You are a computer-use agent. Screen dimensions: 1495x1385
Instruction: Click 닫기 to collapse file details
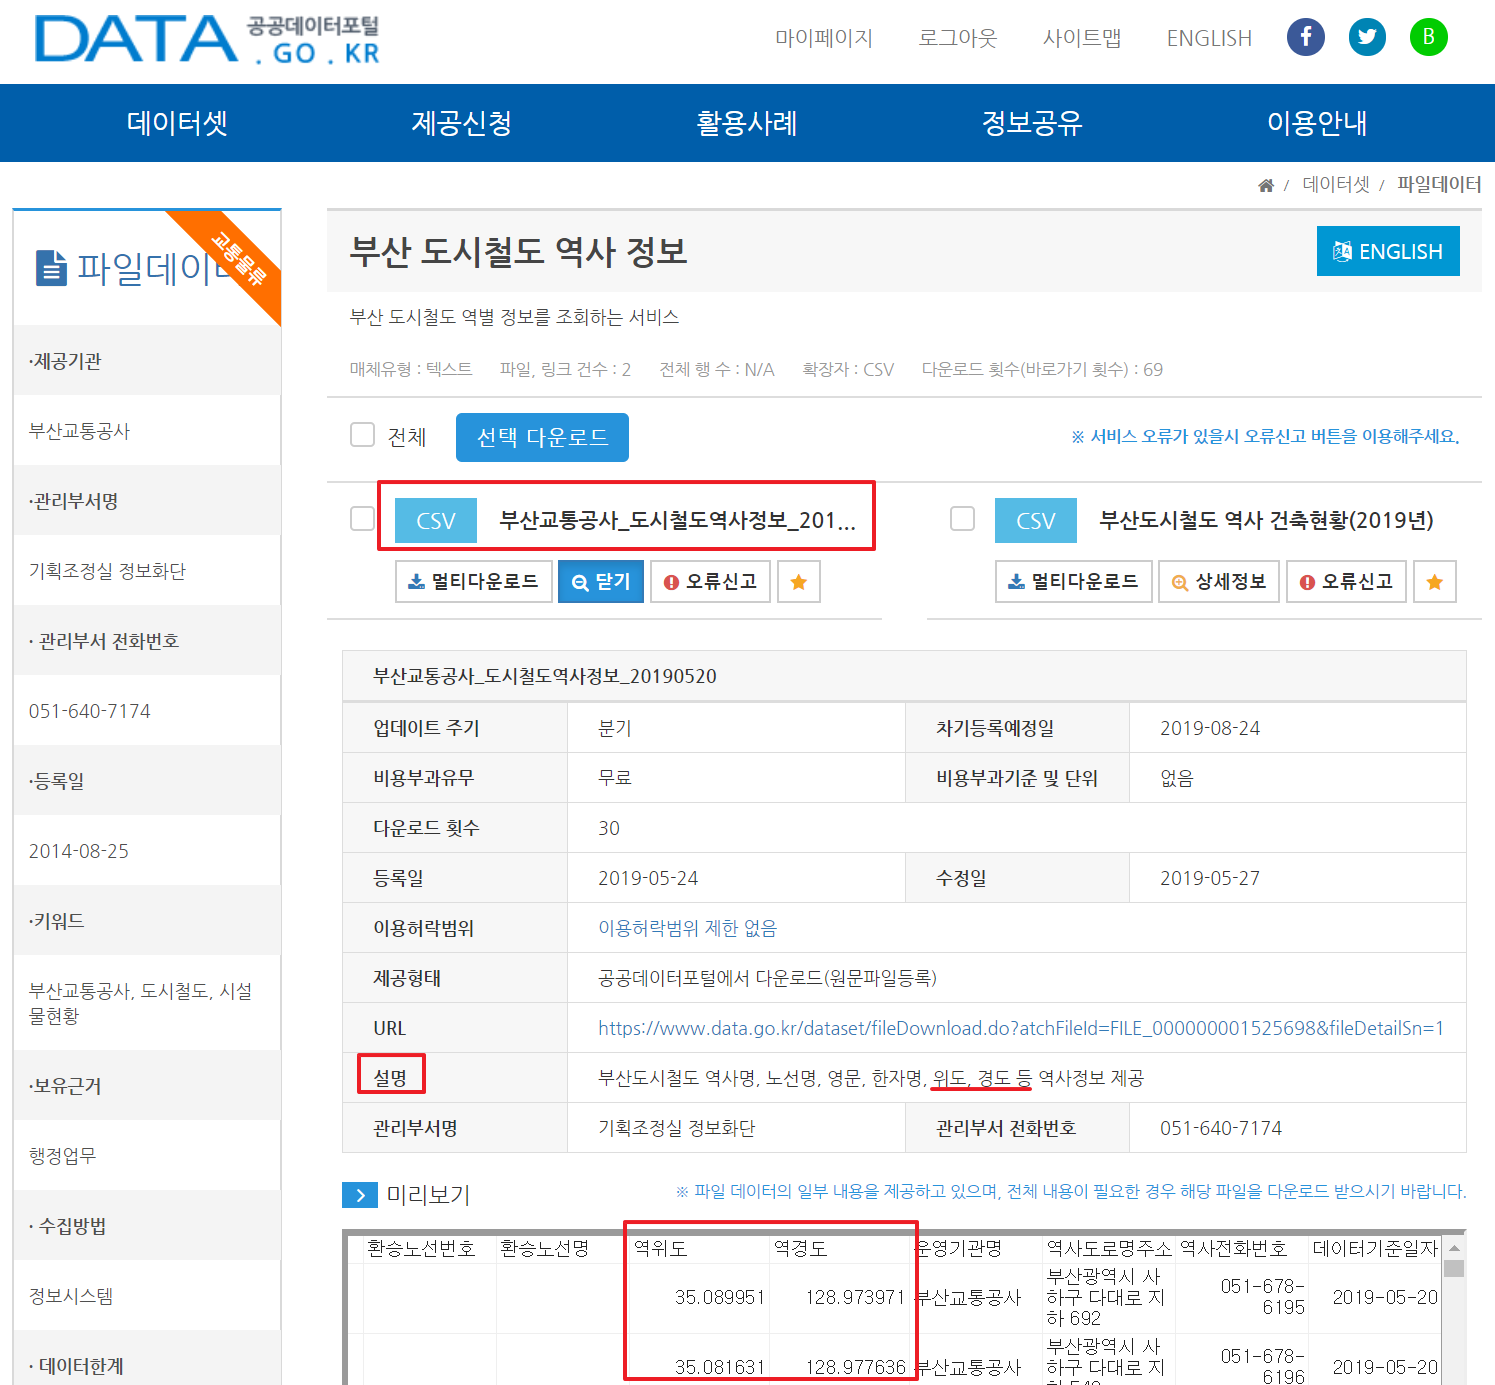pyautogui.click(x=601, y=582)
